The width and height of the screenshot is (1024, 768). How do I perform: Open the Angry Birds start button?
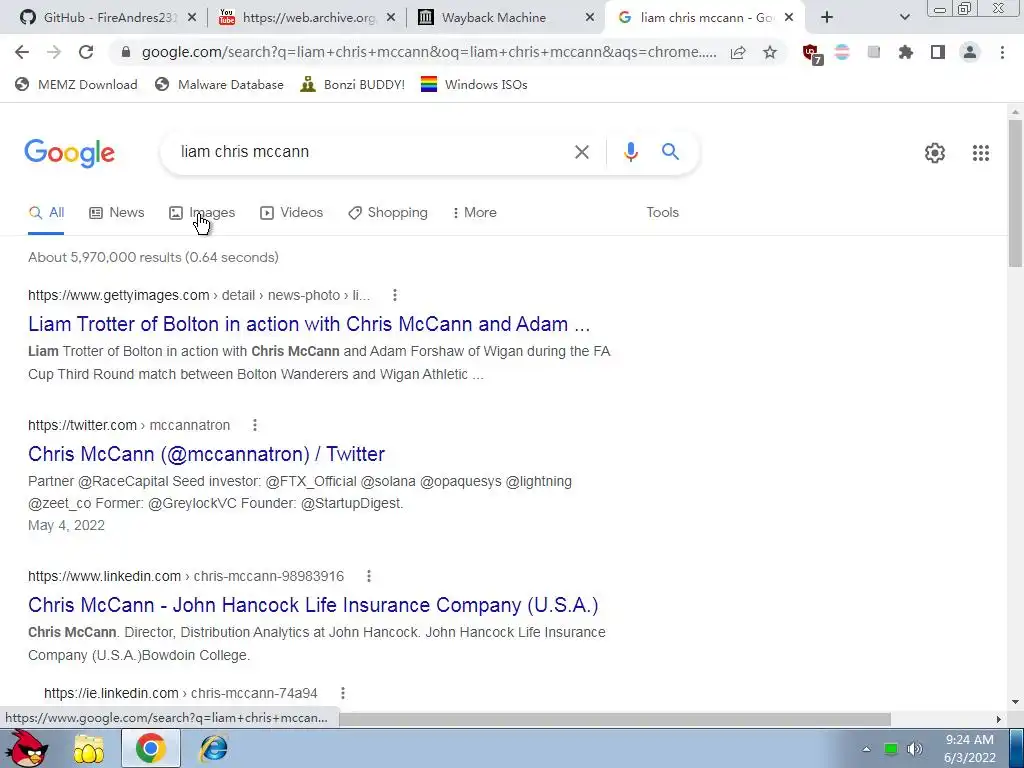(26, 748)
